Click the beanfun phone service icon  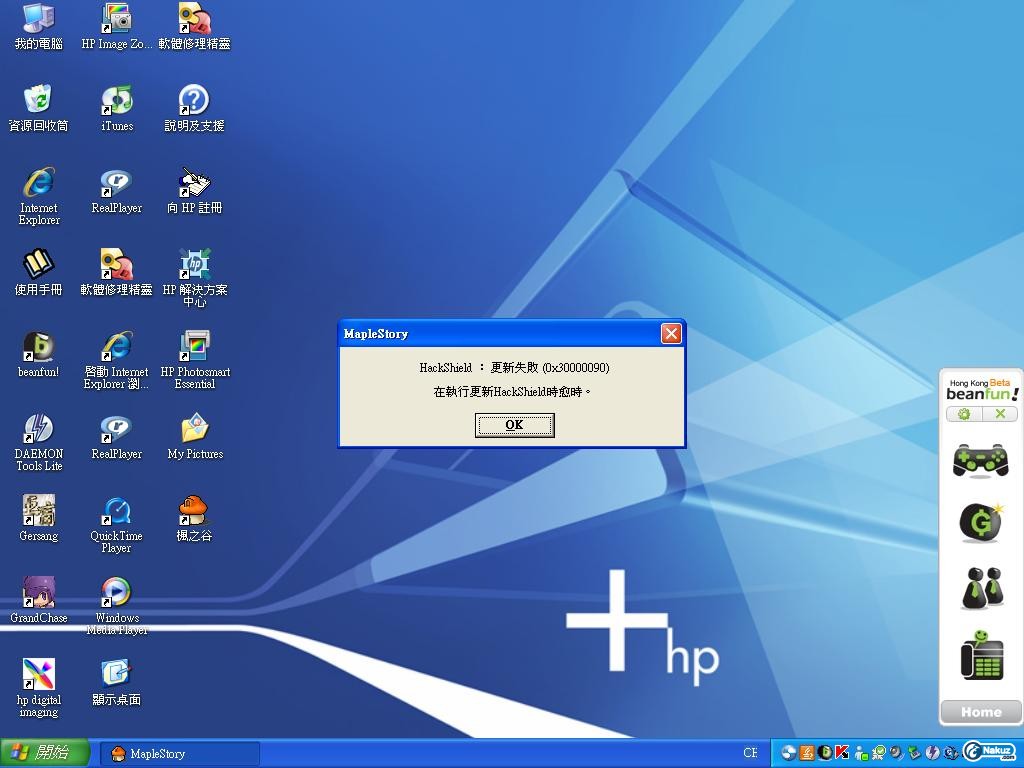point(980,655)
